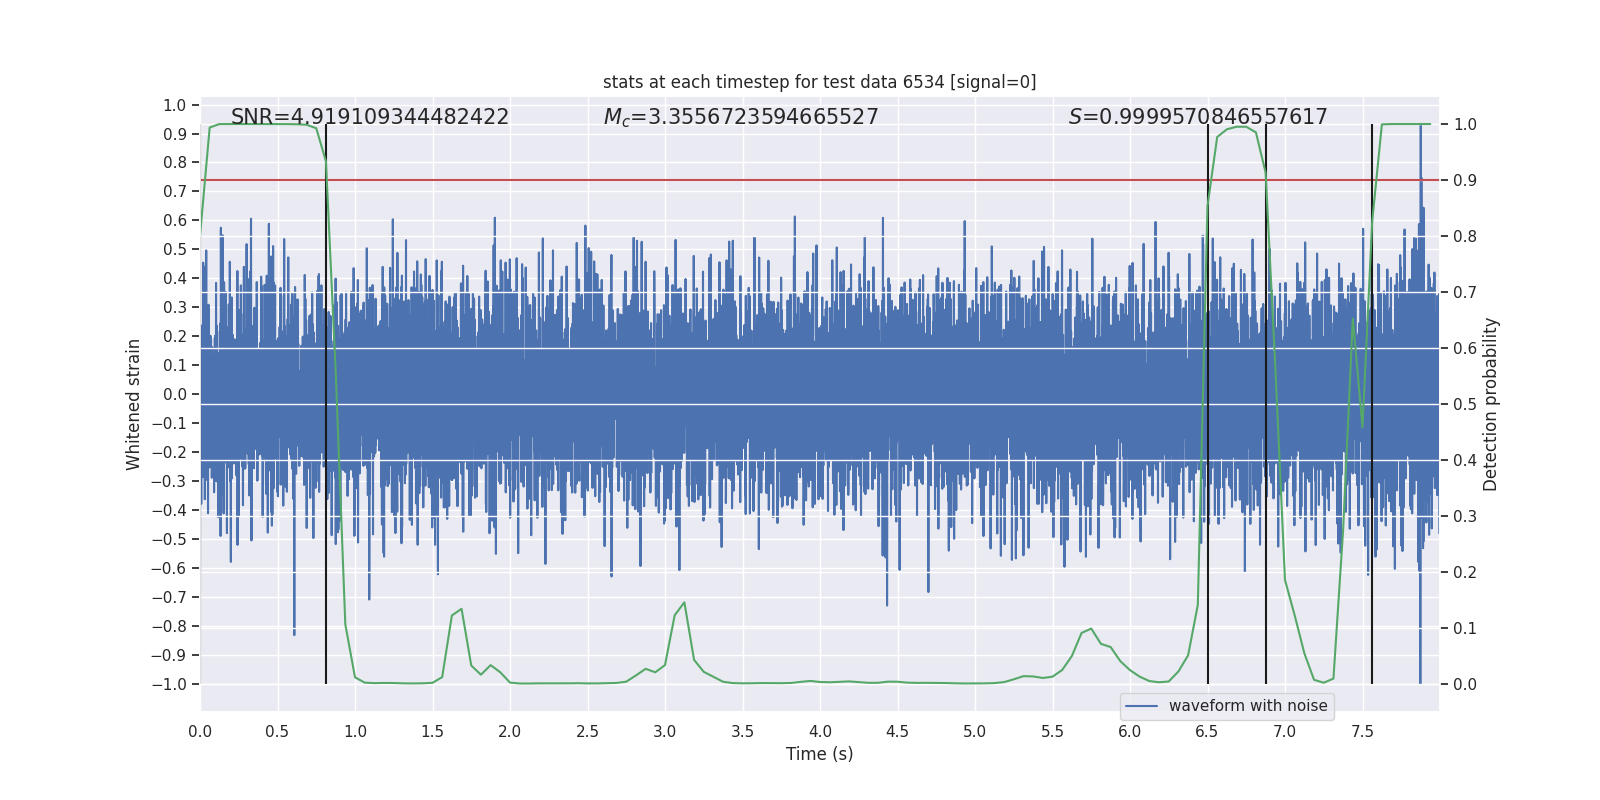The image size is (1600, 800).
Task: Click the −1.0 tick on the whitened strain axis
Action: (169, 684)
